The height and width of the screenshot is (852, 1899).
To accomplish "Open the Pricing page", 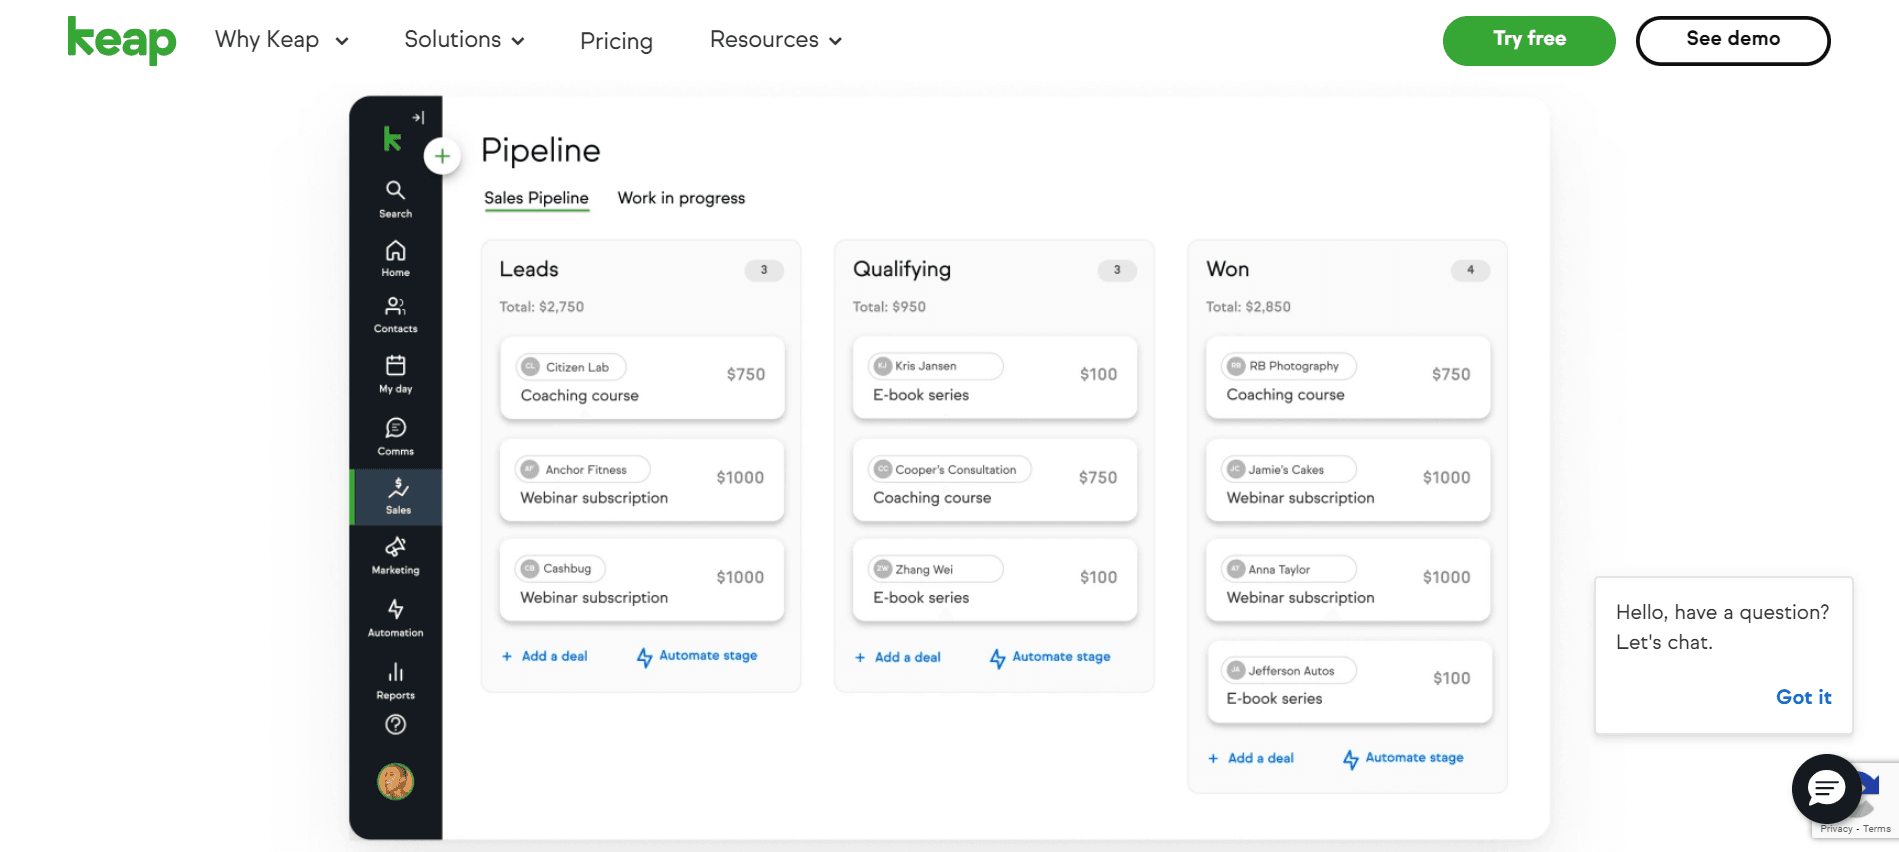I will click(616, 41).
